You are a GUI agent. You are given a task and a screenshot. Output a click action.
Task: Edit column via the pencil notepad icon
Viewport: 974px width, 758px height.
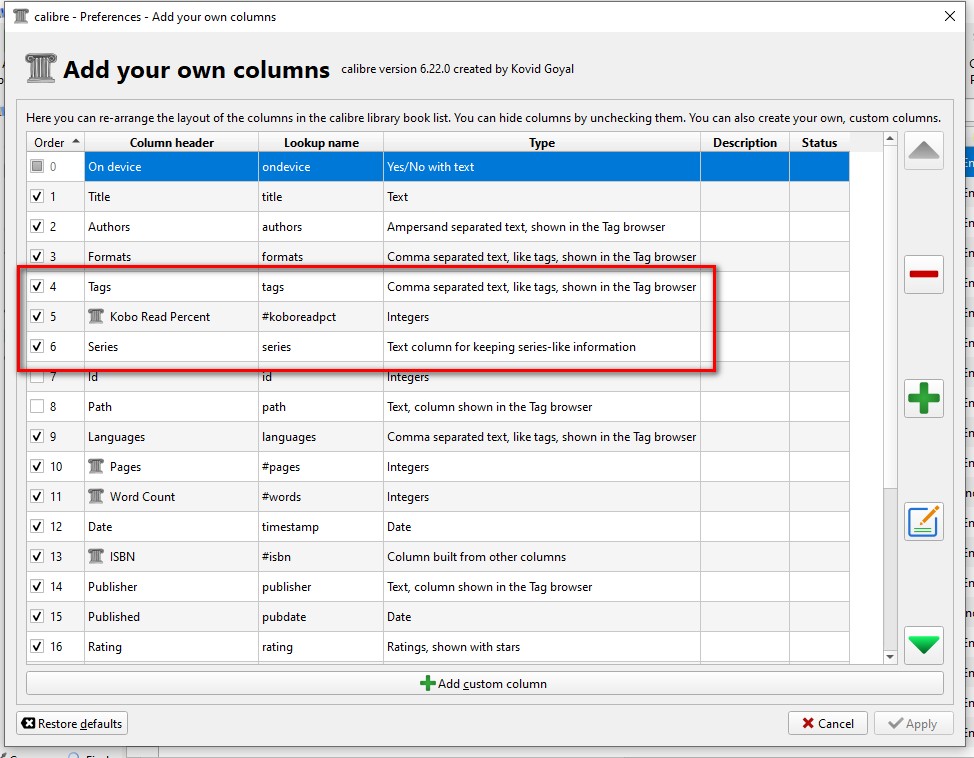click(923, 521)
